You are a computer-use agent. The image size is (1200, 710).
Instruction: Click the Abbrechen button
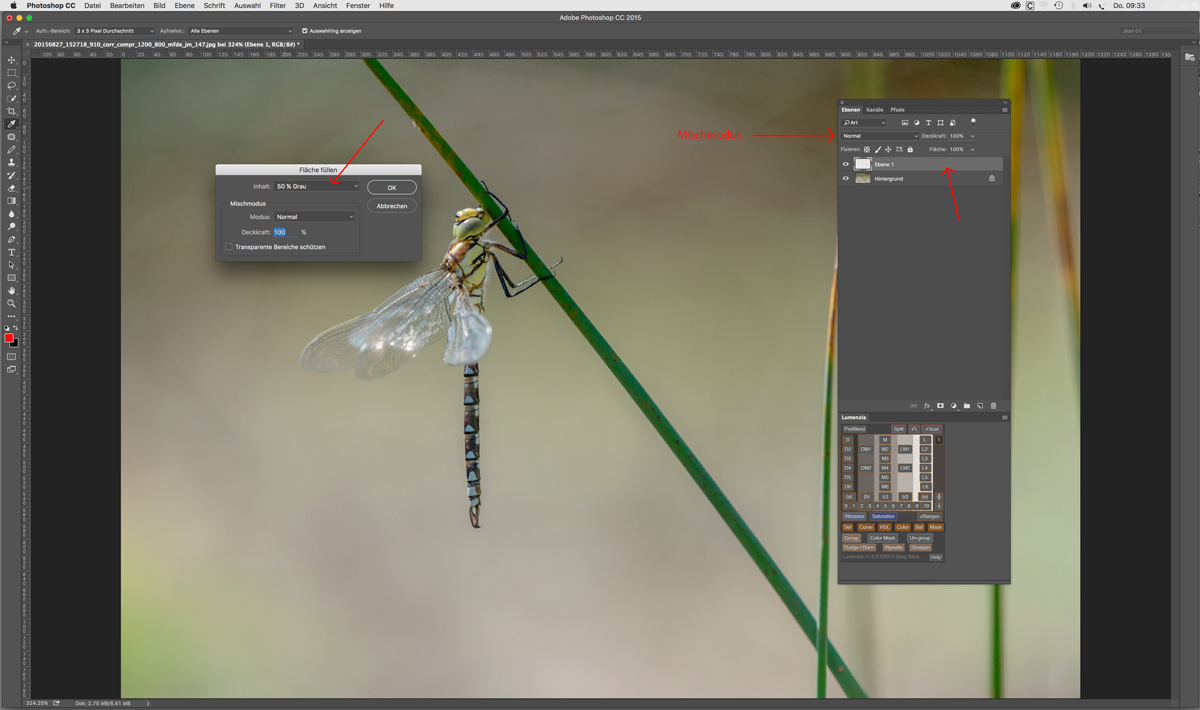click(392, 206)
